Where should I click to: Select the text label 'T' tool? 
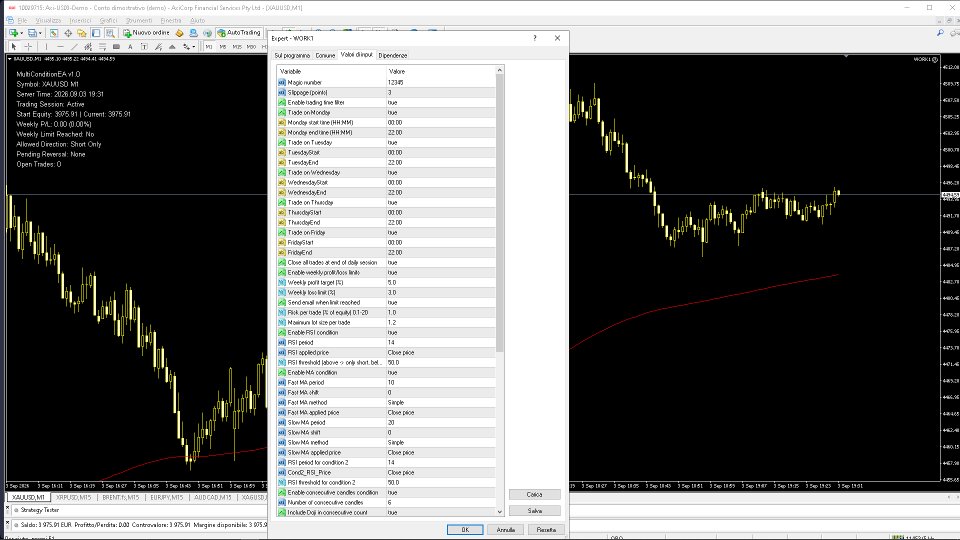pyautogui.click(x=144, y=47)
